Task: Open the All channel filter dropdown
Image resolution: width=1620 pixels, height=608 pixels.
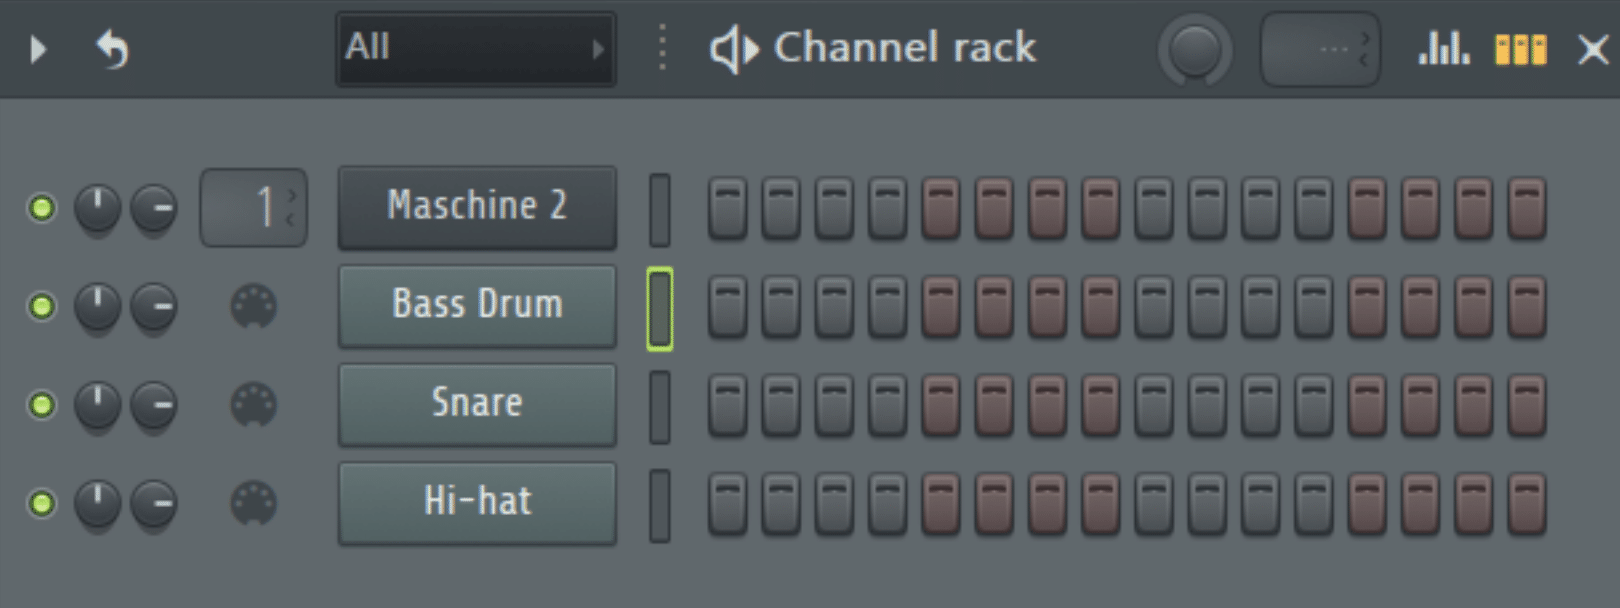Action: pyautogui.click(x=475, y=48)
